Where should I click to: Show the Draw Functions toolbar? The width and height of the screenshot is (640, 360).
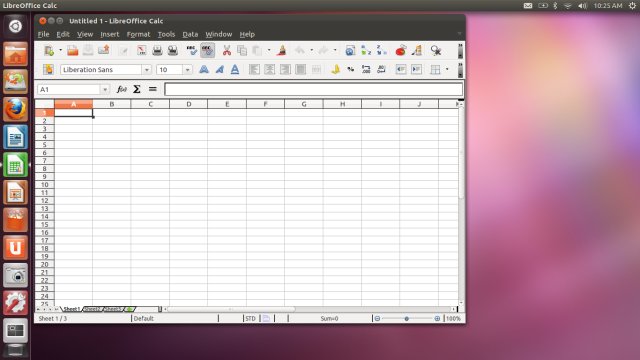(x=417, y=50)
